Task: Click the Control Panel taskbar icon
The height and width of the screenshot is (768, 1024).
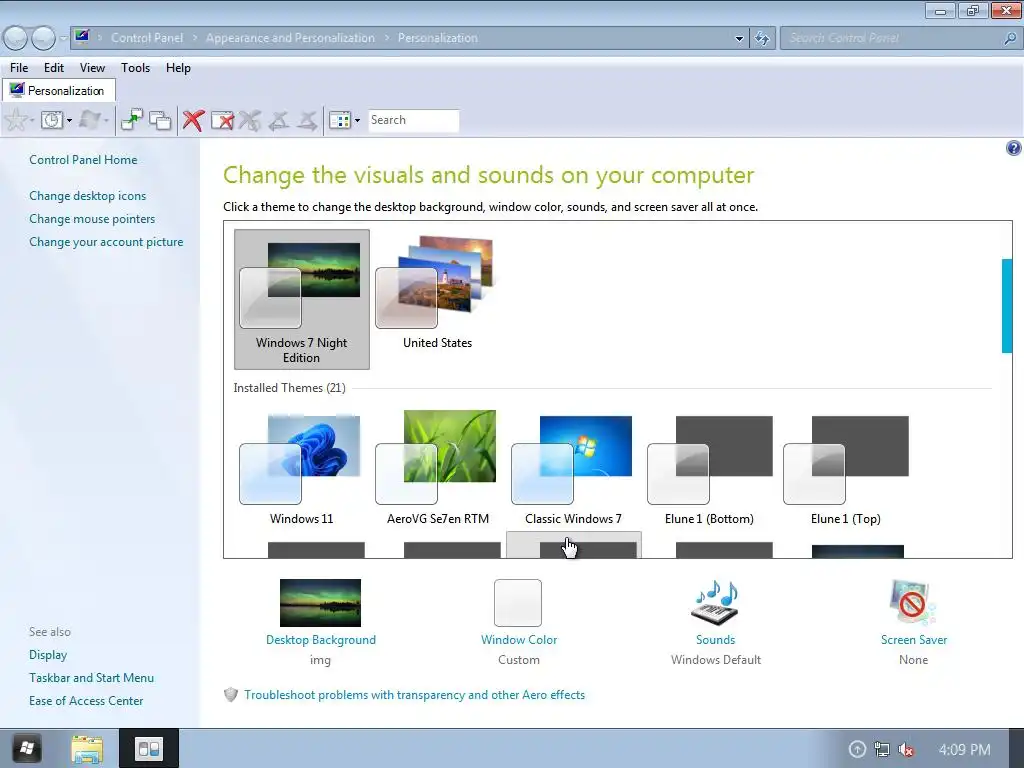Action: coord(148,748)
